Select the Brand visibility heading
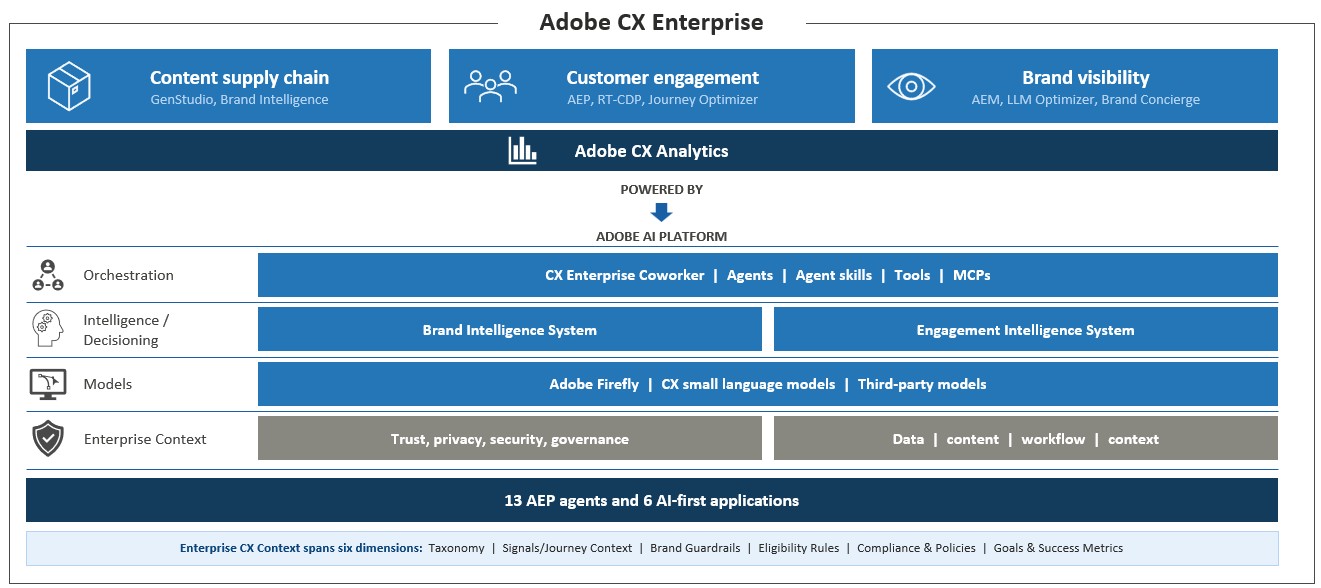This screenshot has height=588, width=1321. pyautogui.click(x=1085, y=78)
